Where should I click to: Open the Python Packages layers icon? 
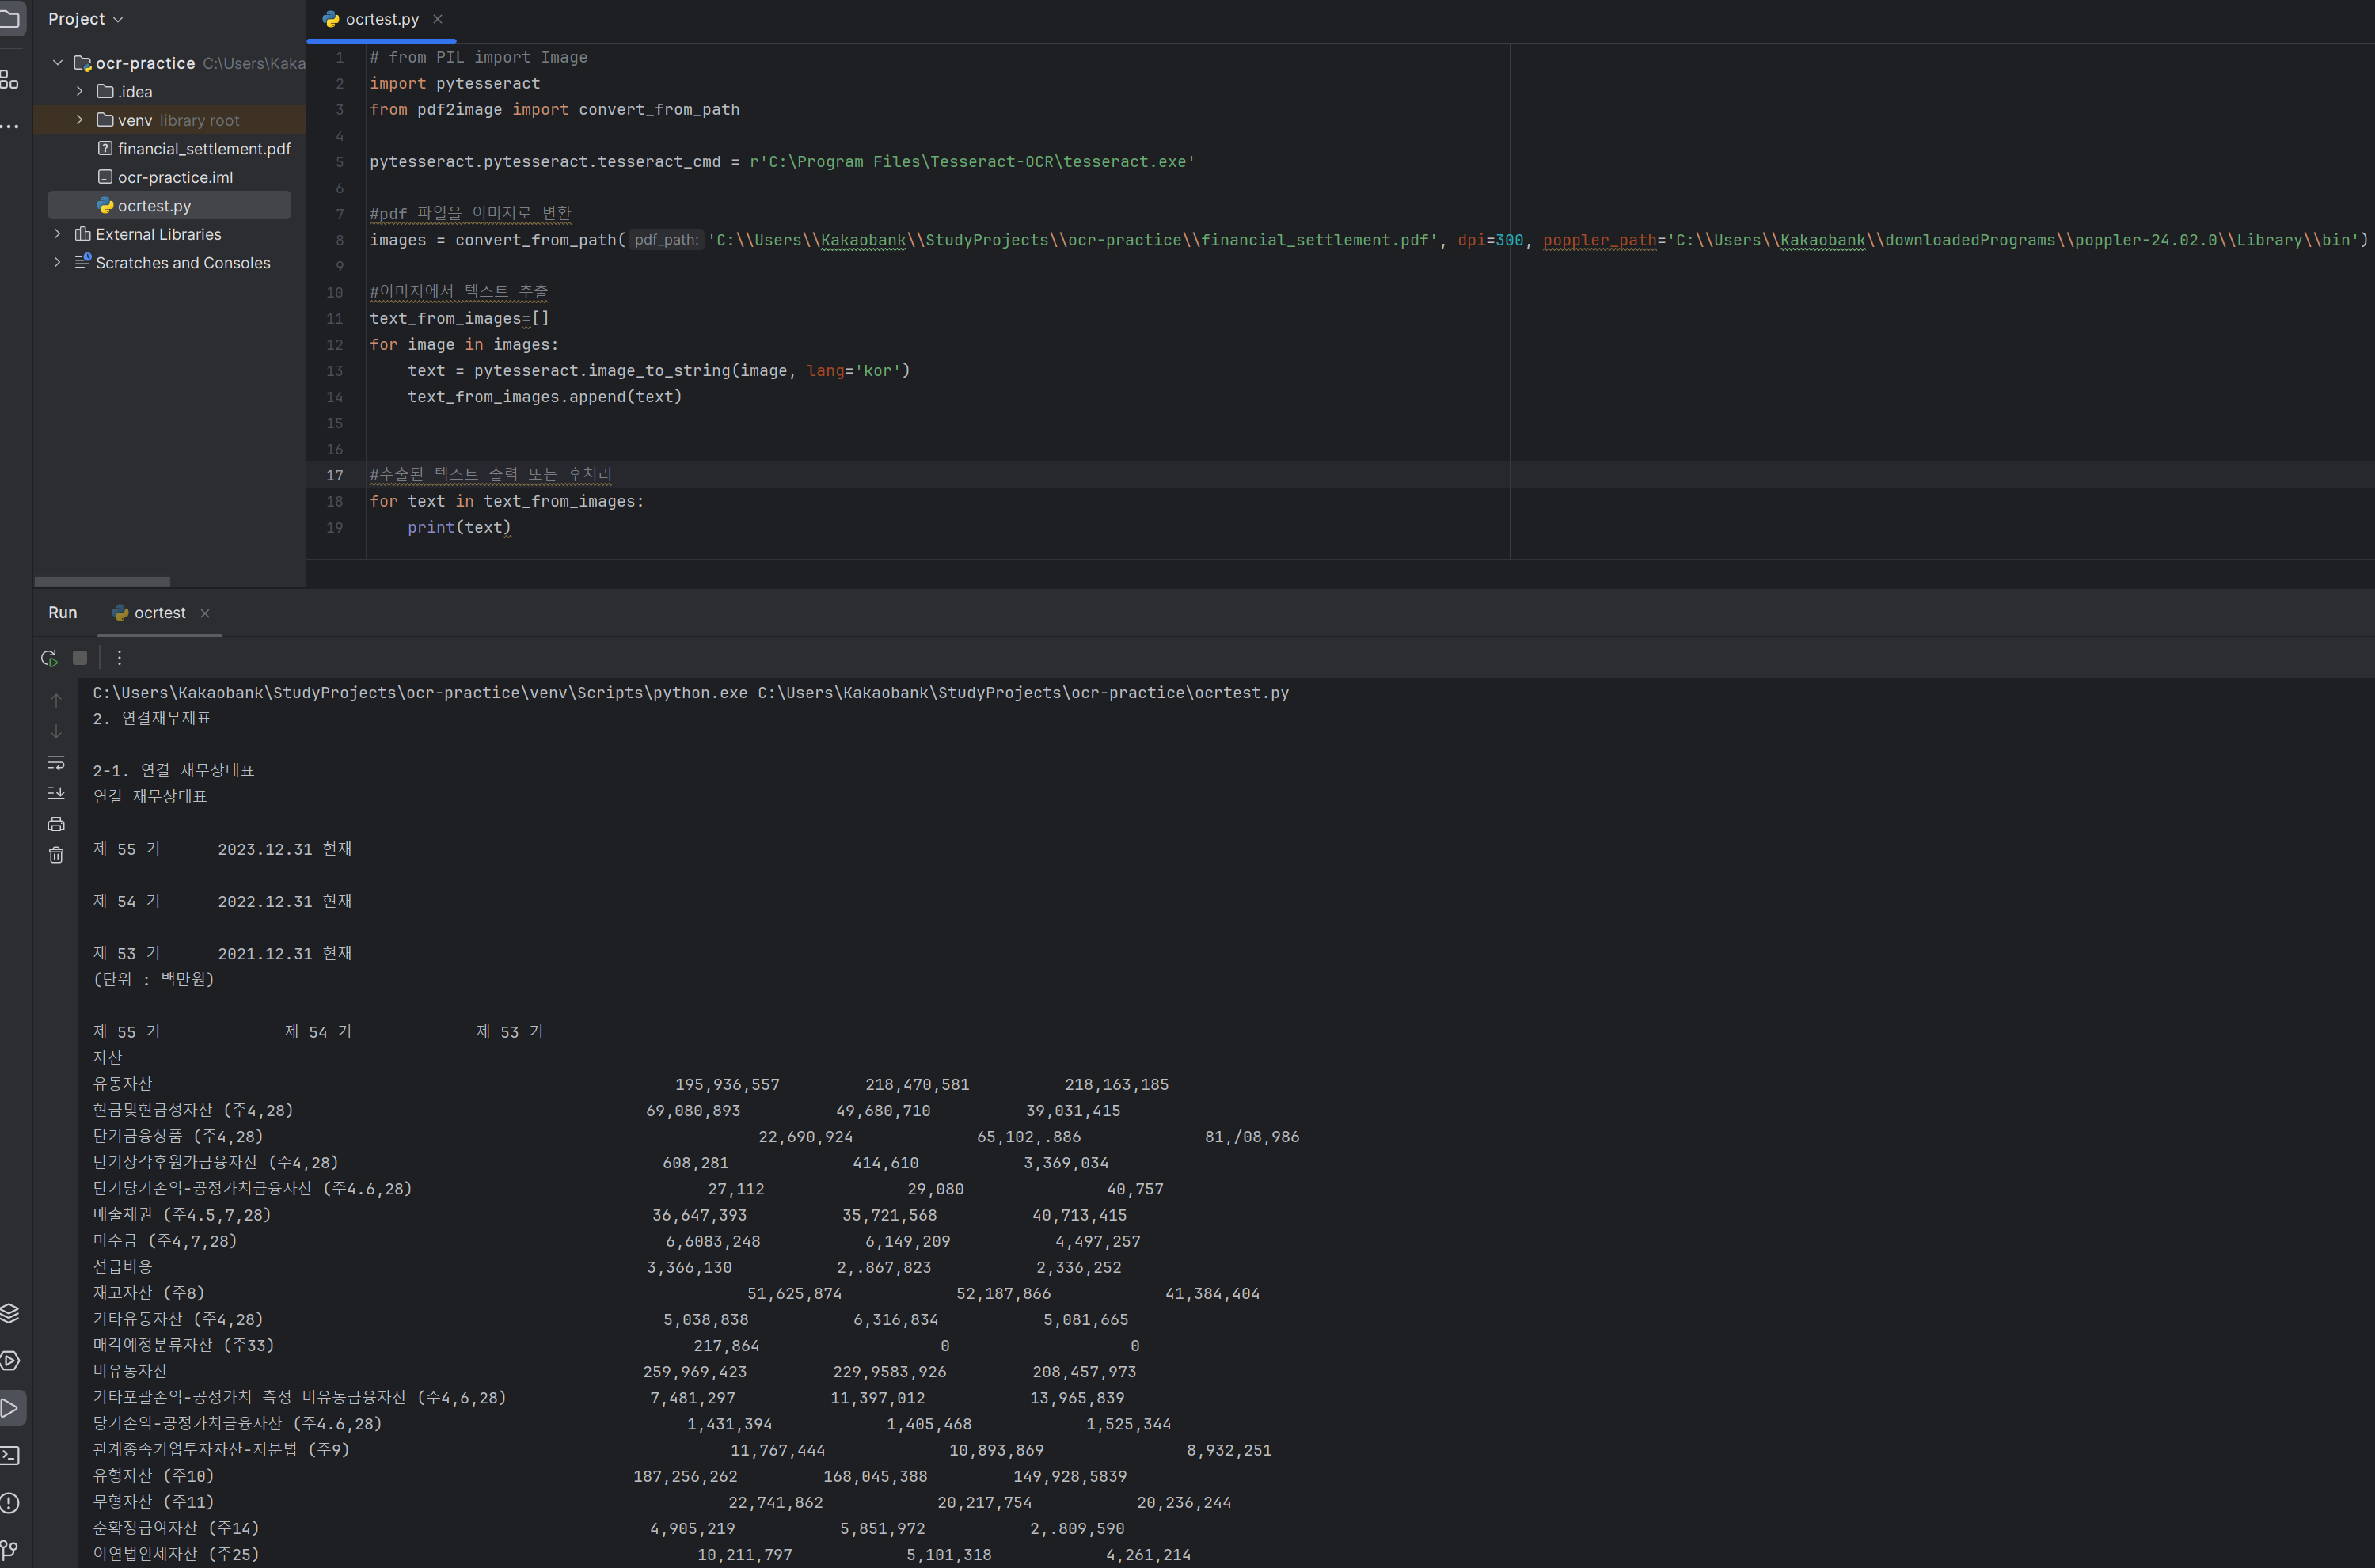coord(10,1313)
